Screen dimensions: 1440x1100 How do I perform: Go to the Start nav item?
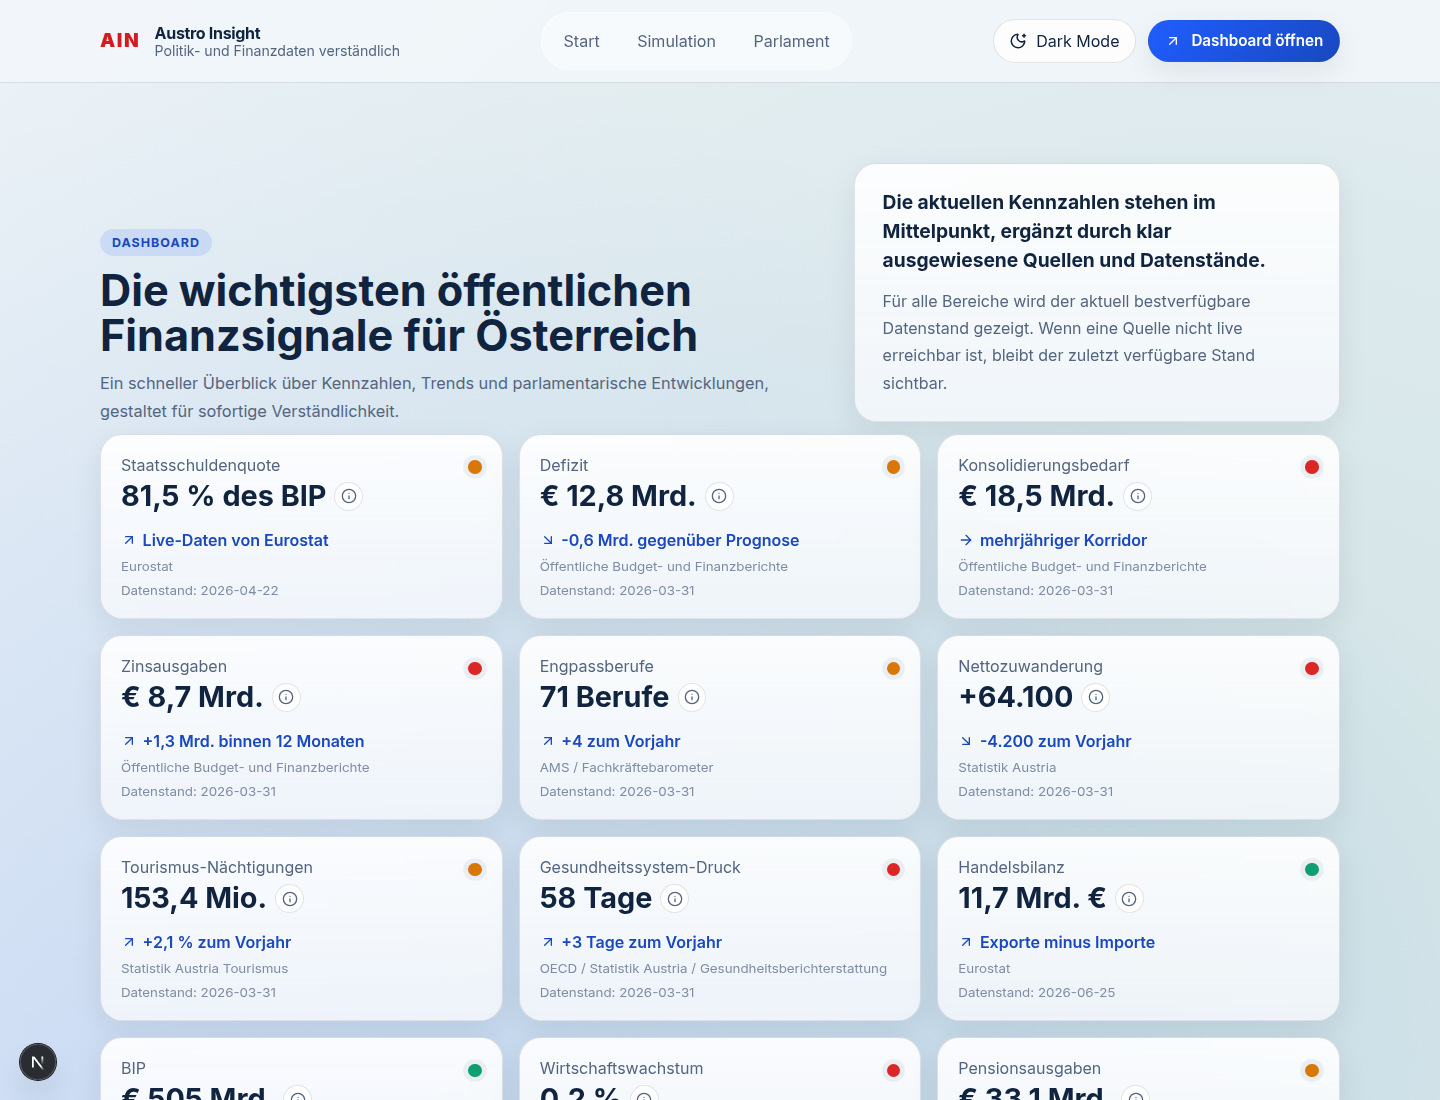click(581, 41)
